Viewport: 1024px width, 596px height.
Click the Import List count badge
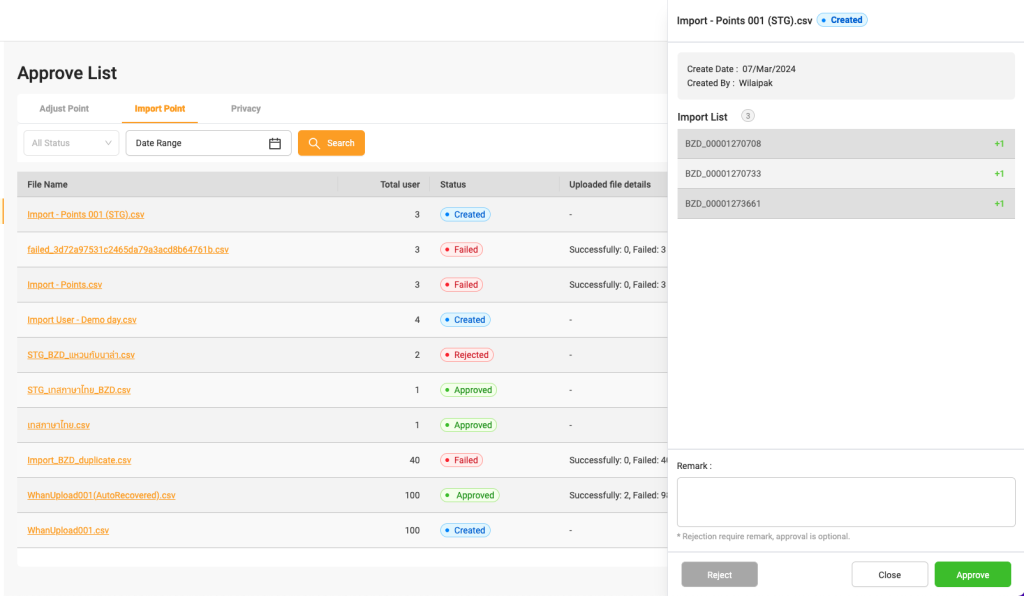pos(748,117)
